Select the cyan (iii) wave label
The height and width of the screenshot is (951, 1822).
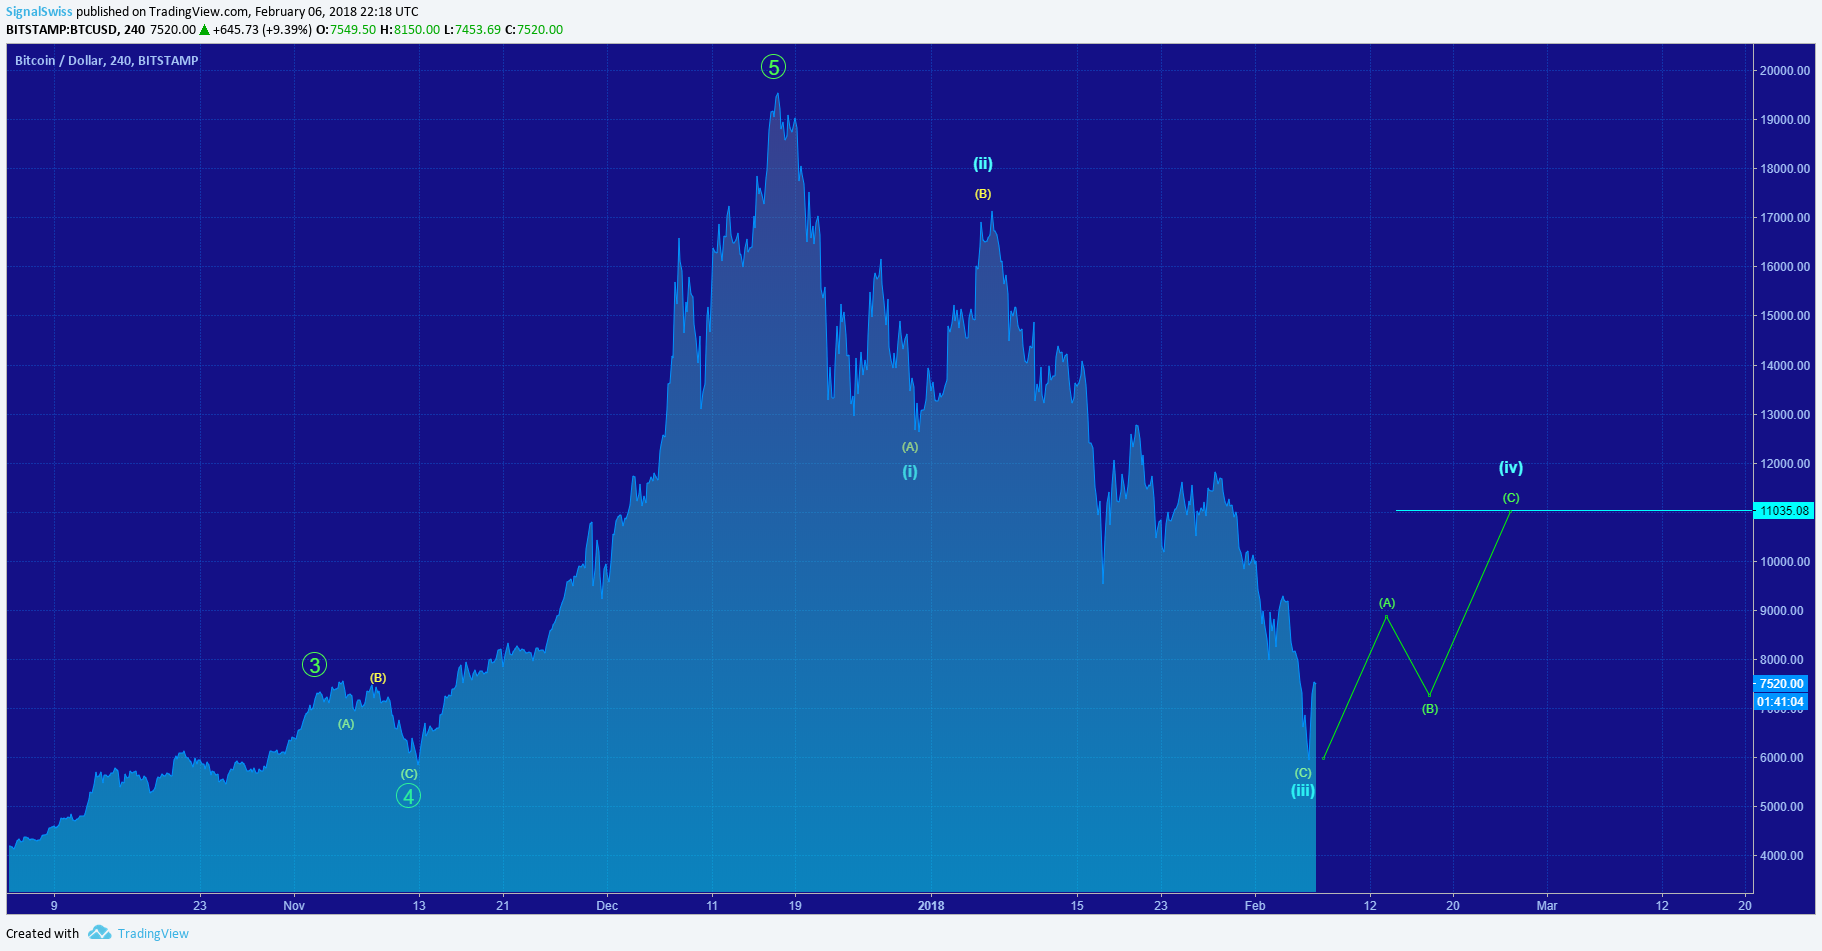pos(1302,791)
